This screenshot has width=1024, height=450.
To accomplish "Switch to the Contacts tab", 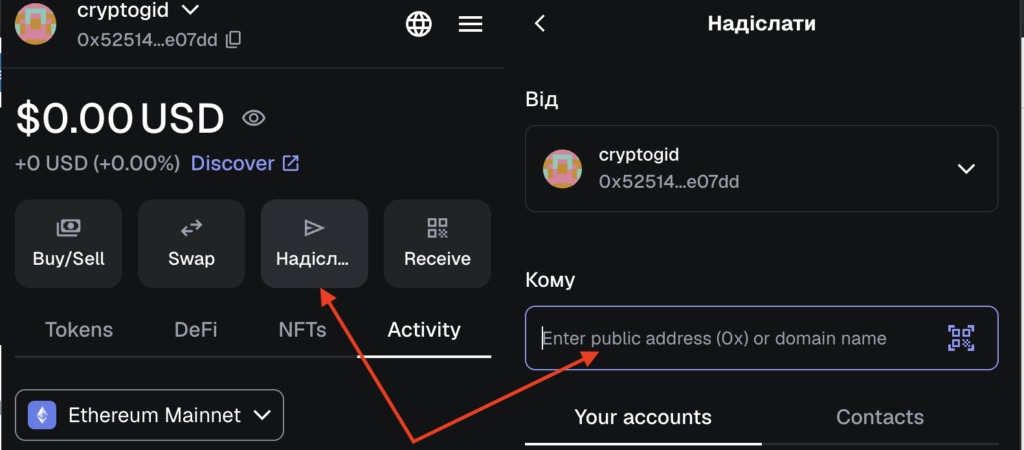I will [x=880, y=417].
